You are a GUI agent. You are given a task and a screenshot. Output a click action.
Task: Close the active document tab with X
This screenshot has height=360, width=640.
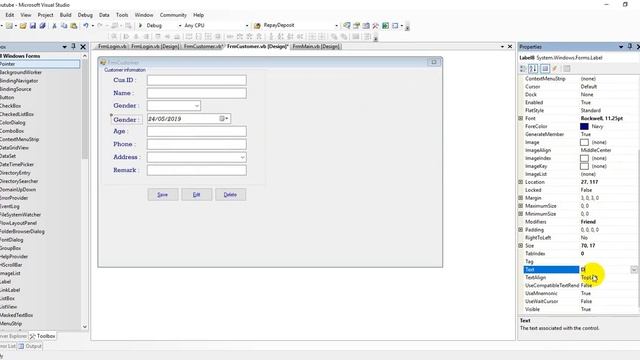click(510, 47)
